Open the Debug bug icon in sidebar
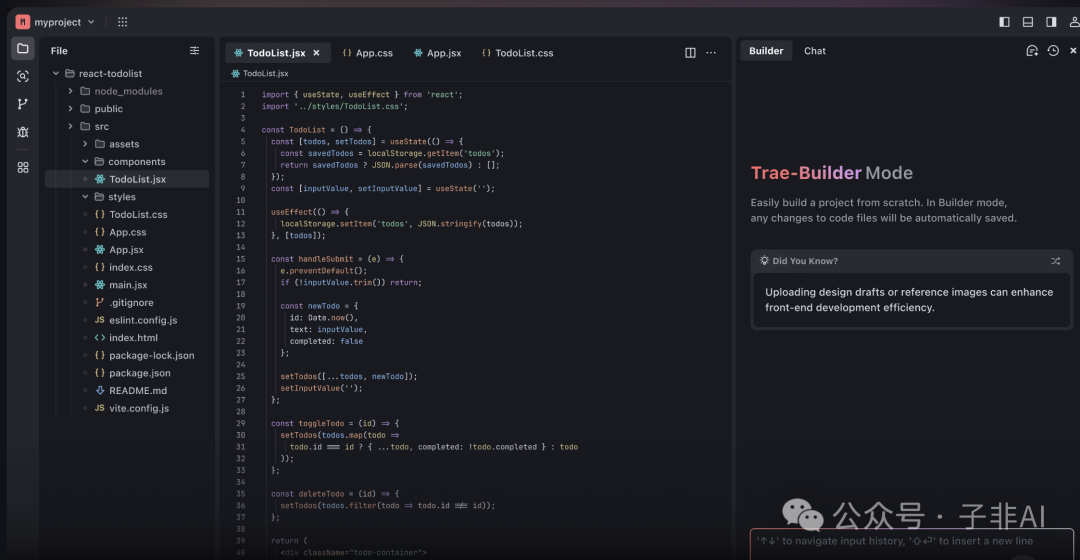The width and height of the screenshot is (1080, 560). [x=23, y=132]
